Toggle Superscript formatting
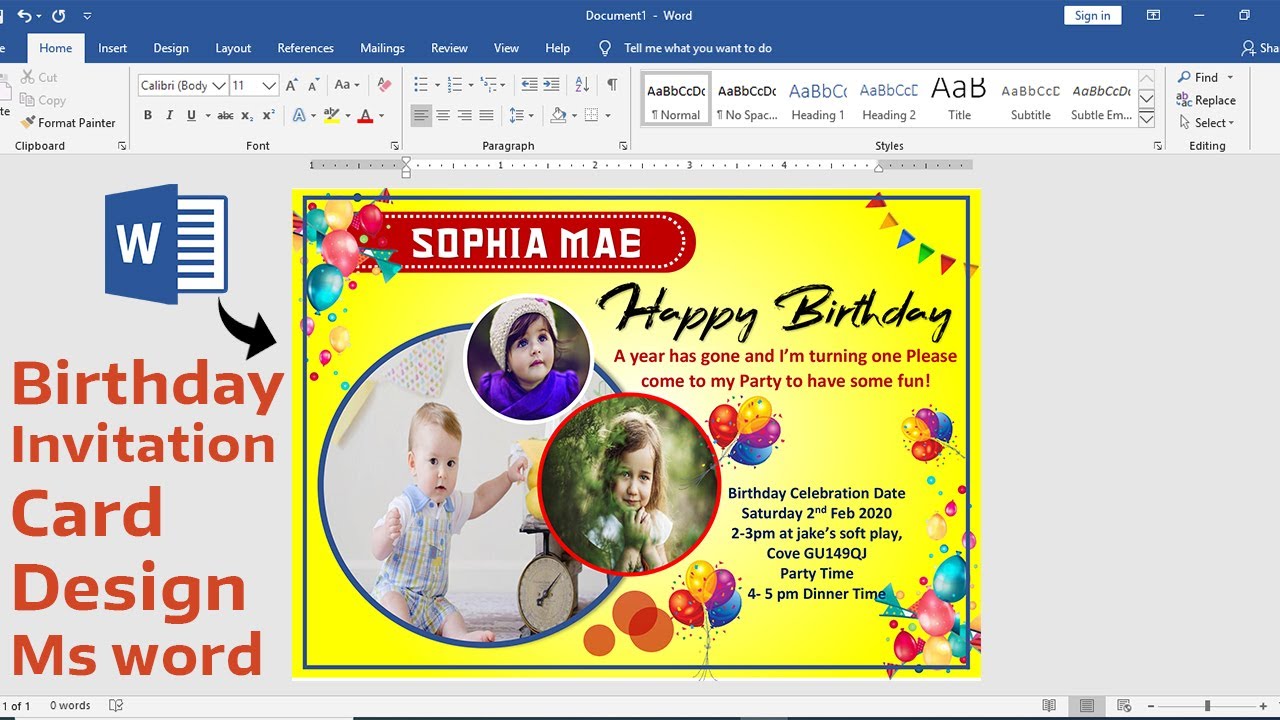Viewport: 1280px width, 720px height. [268, 115]
